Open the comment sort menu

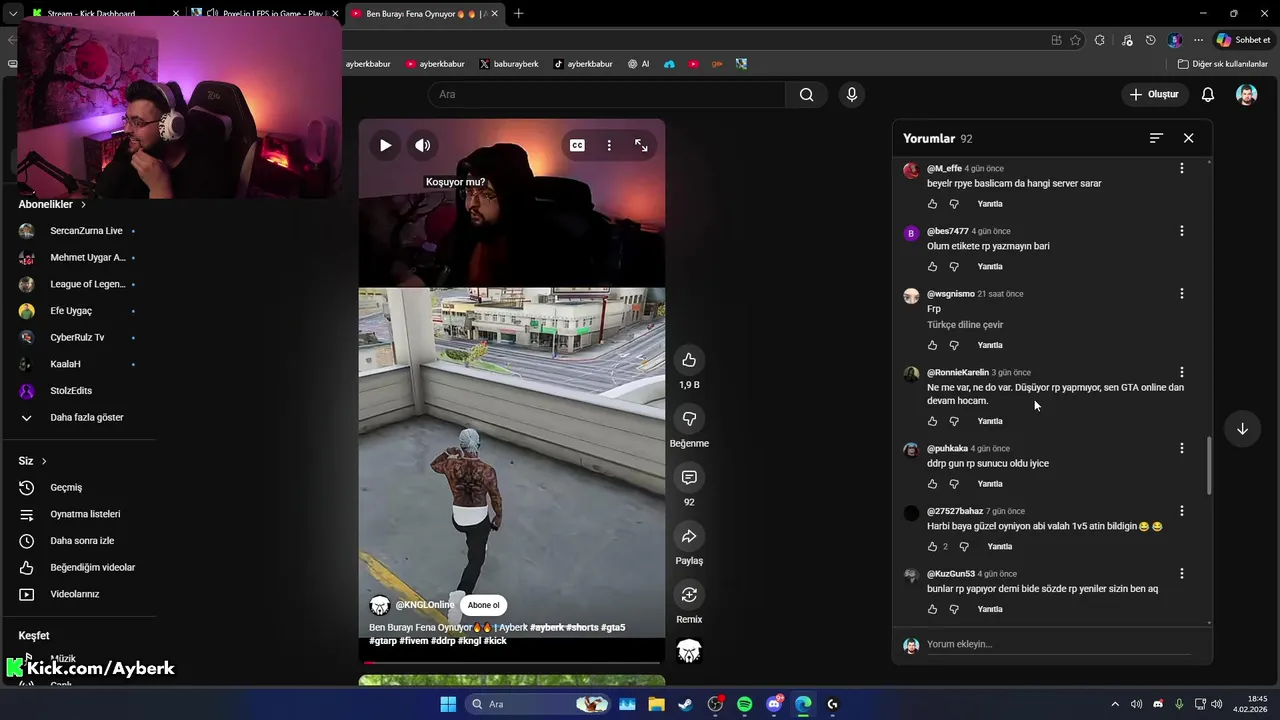(1156, 138)
